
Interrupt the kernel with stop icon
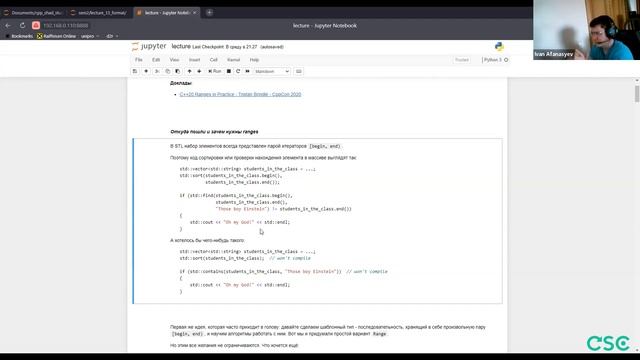[x=229, y=71]
